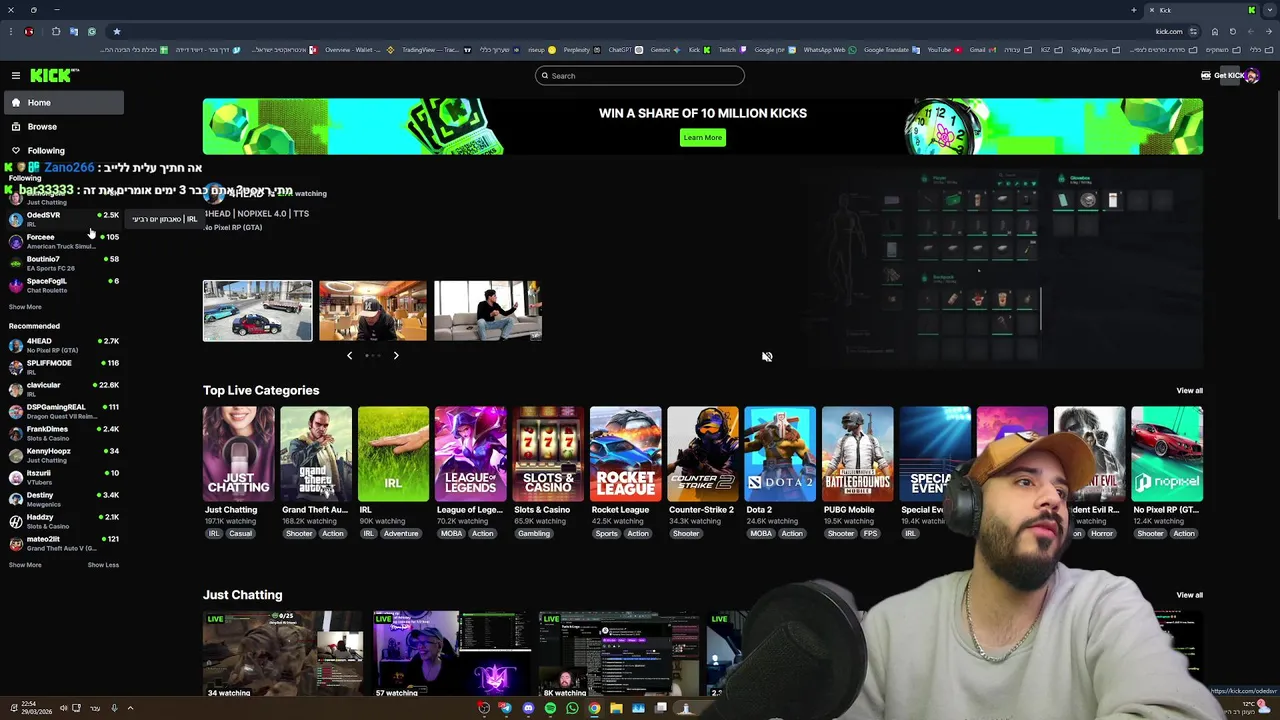The width and height of the screenshot is (1280, 720).
Task: Open the Just Chatting category card
Action: pyautogui.click(x=238, y=454)
